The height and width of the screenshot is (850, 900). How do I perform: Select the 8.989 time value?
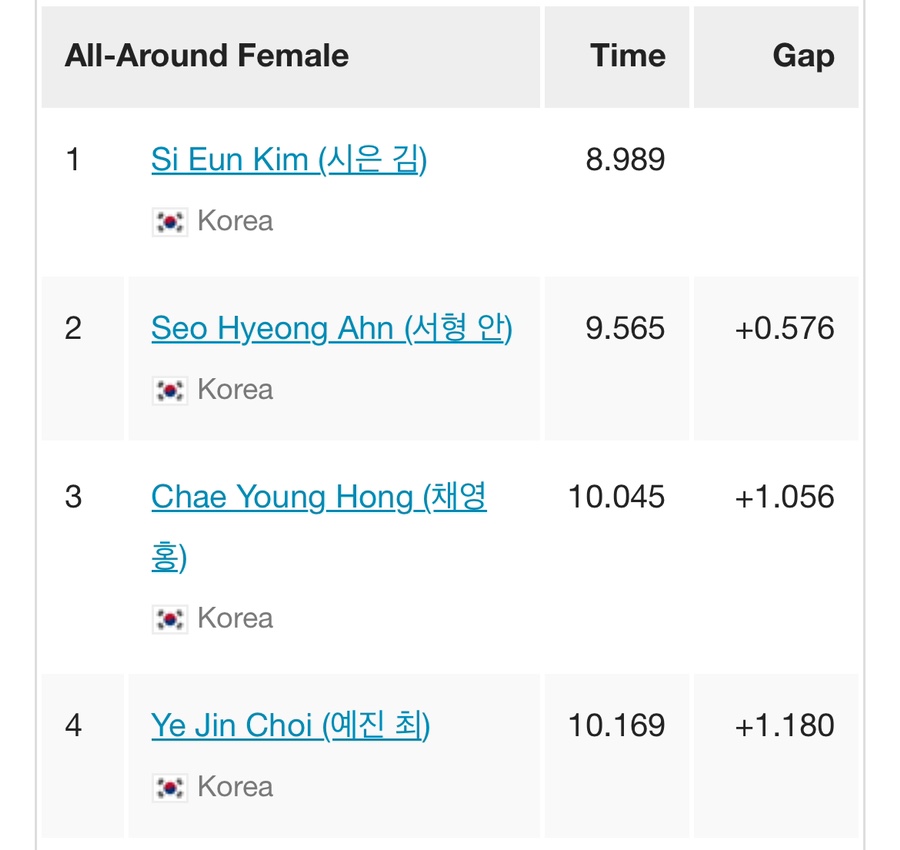pyautogui.click(x=625, y=160)
